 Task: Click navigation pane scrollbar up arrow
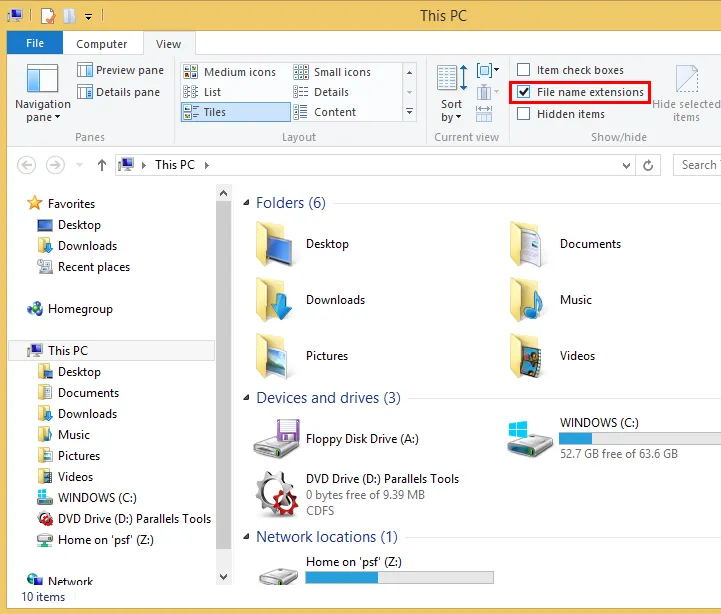[x=223, y=193]
